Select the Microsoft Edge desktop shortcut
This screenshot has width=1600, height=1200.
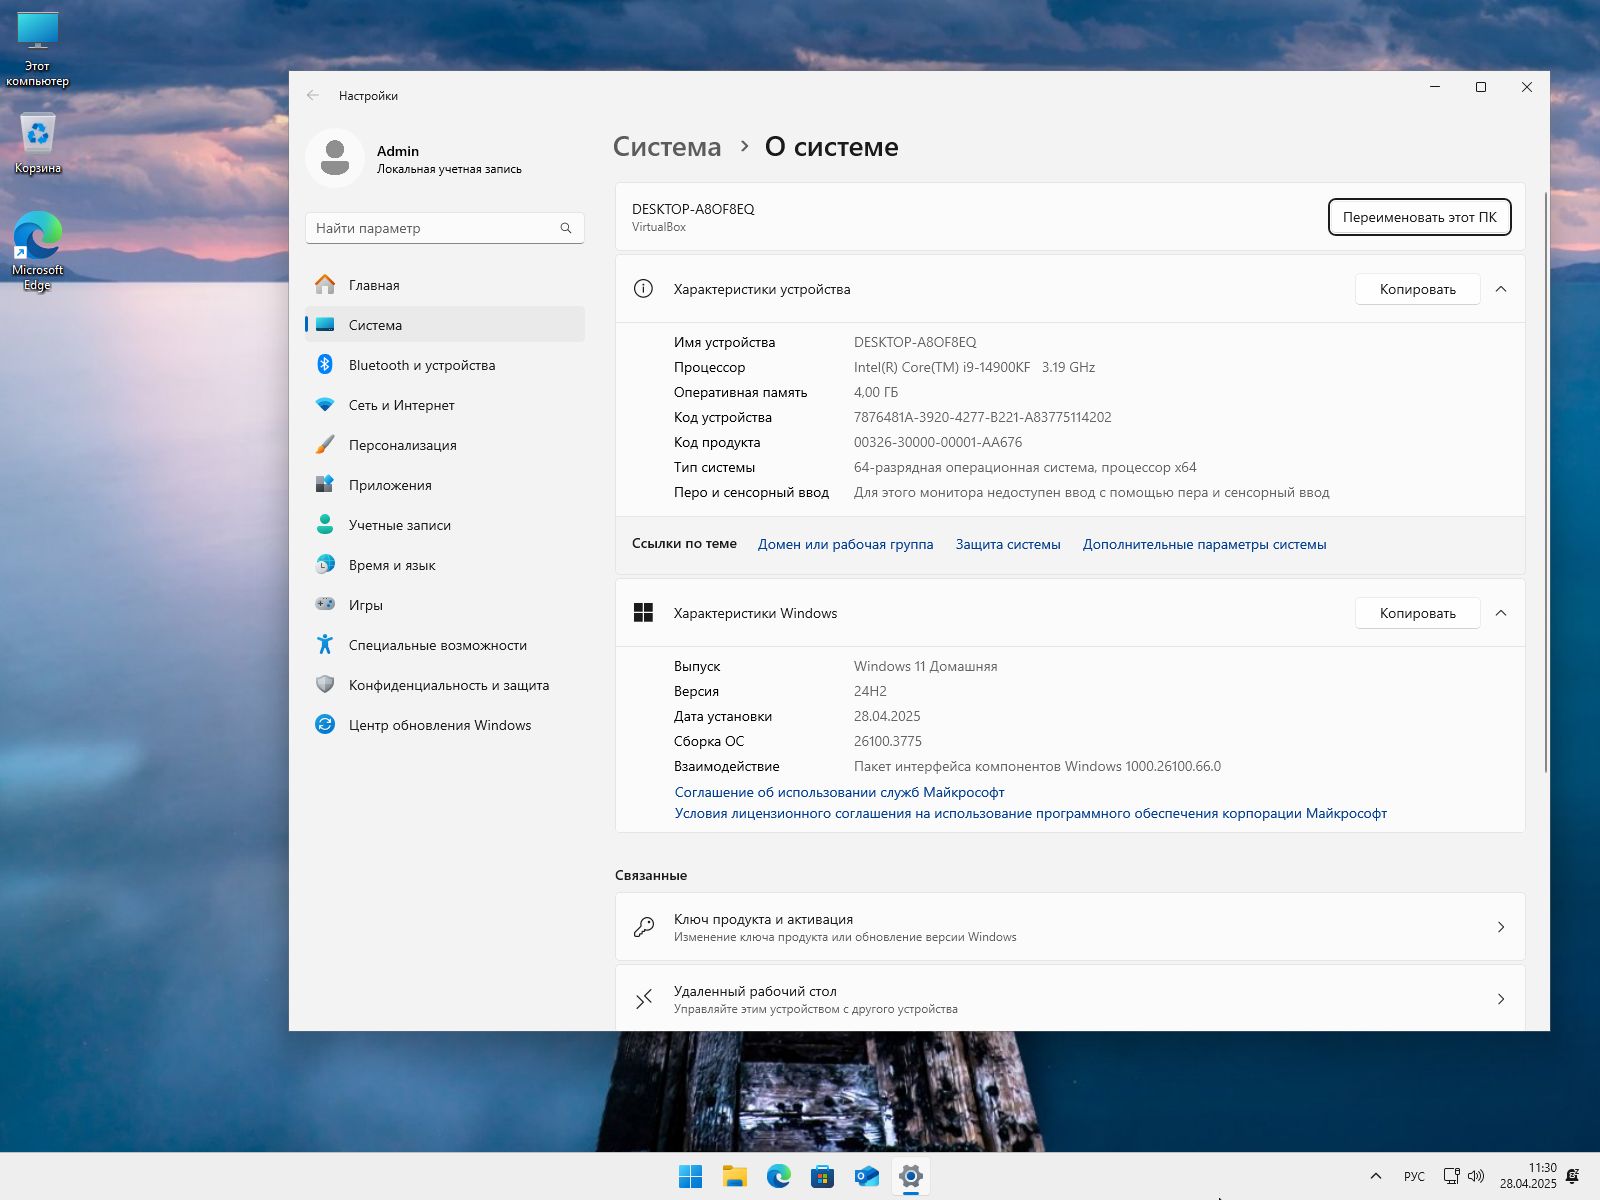pos(38,251)
